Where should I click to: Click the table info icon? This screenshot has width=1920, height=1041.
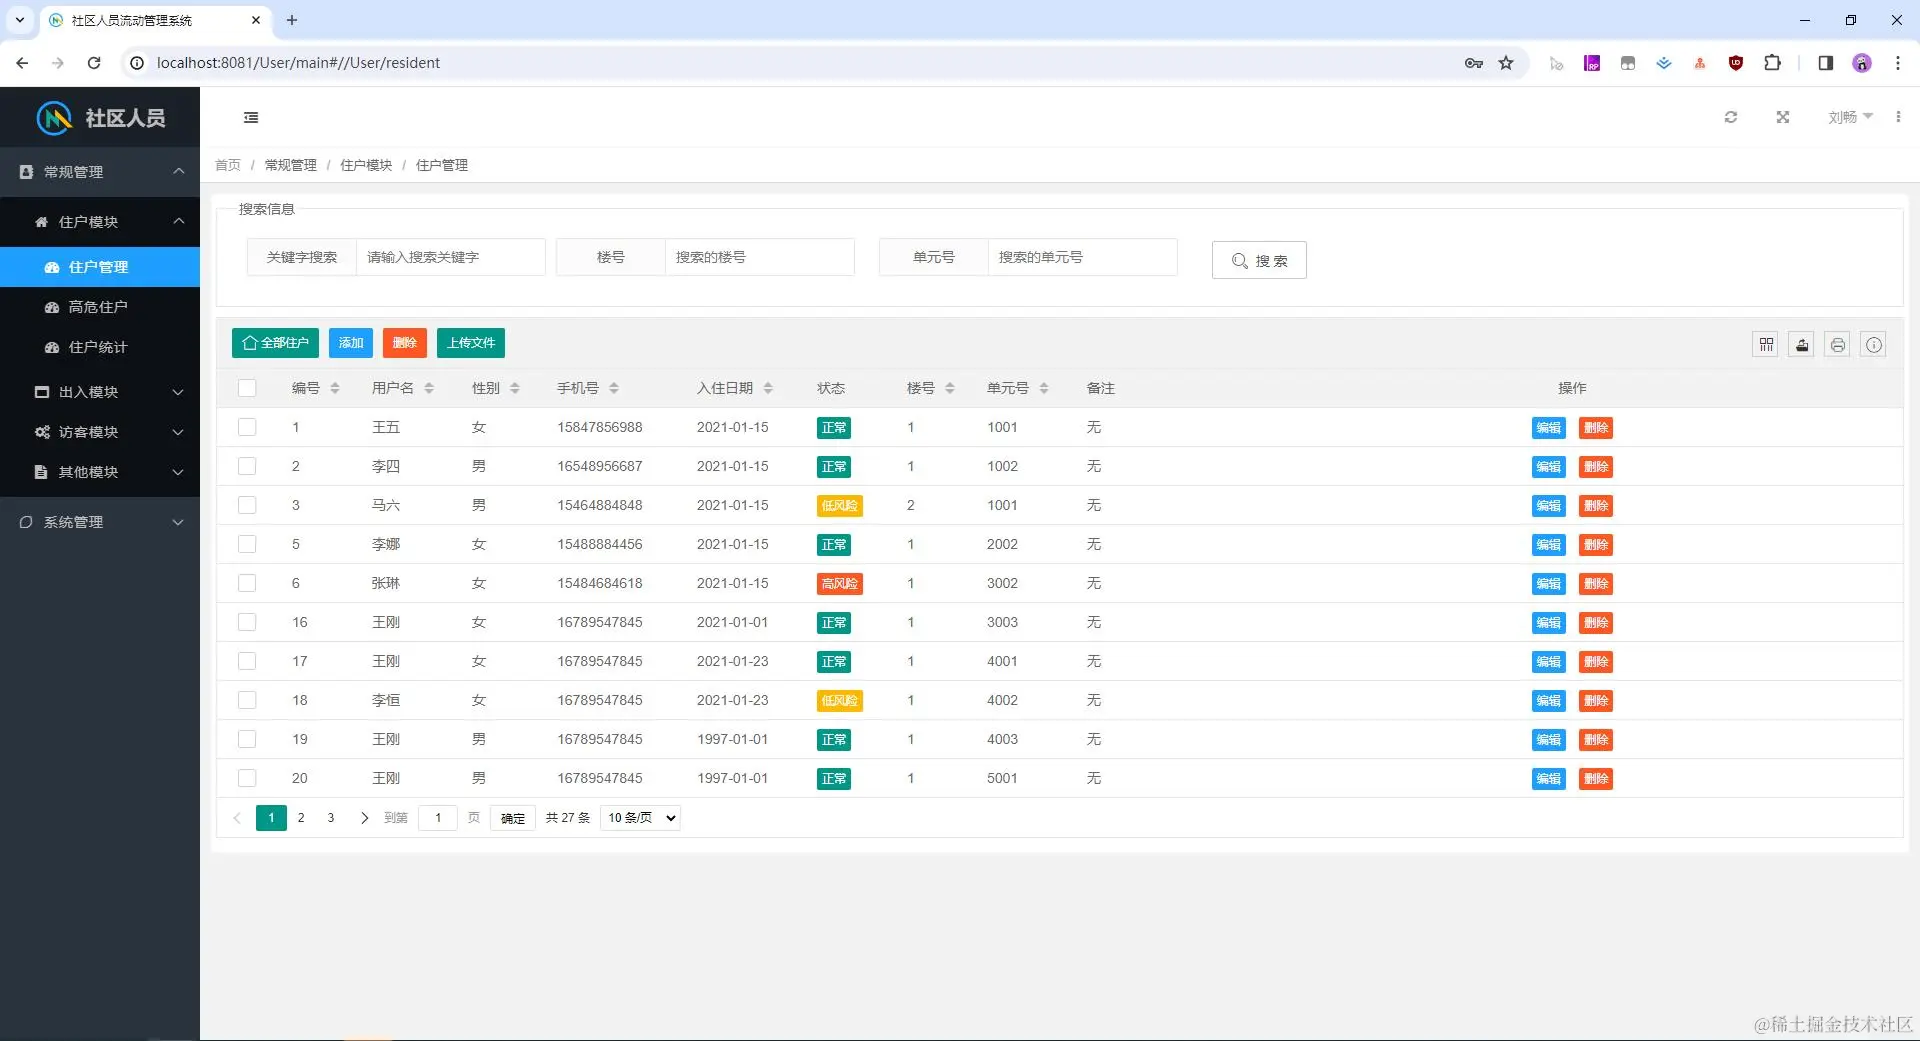[x=1874, y=345]
